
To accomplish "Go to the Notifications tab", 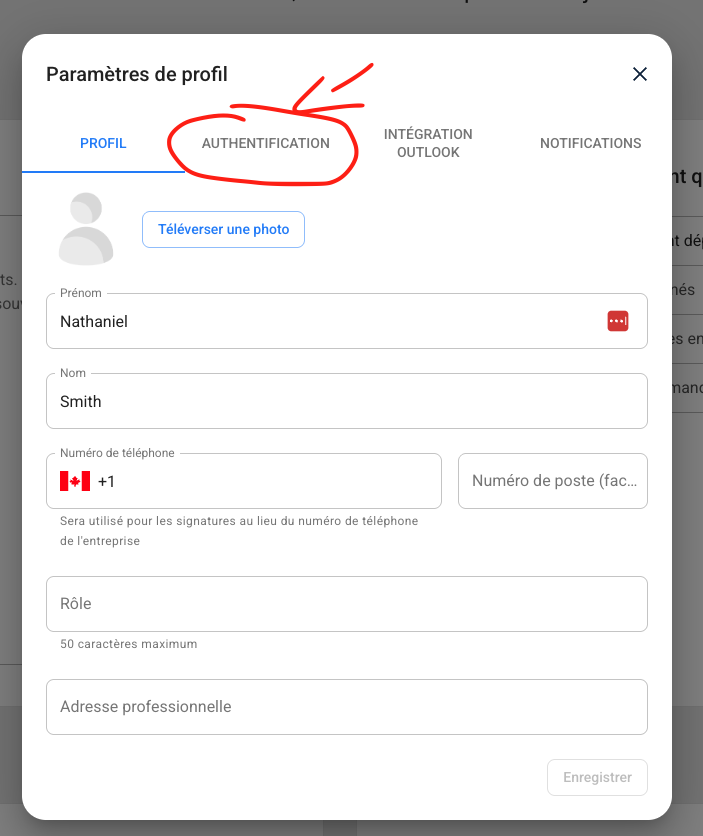I will pos(590,143).
